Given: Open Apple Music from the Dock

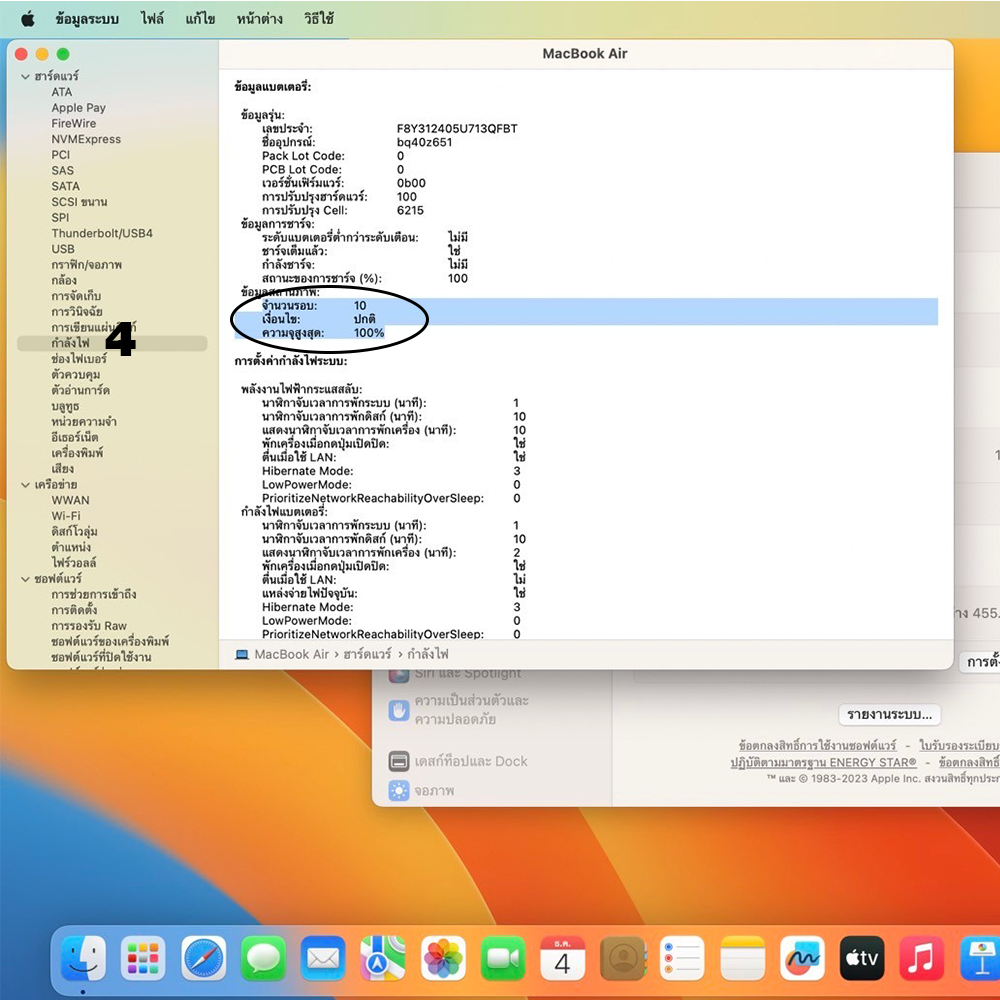Looking at the screenshot, I should coord(922,959).
